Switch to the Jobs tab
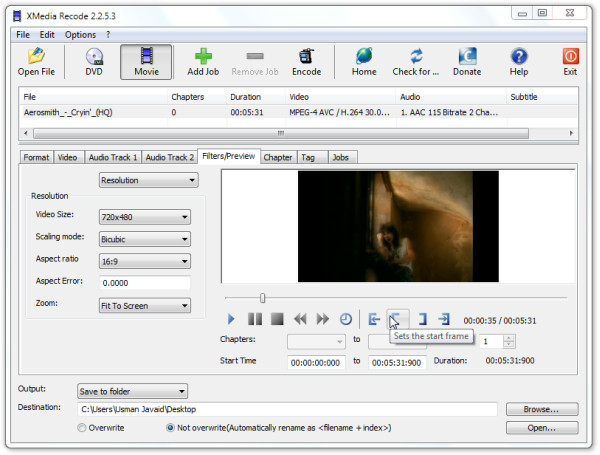Screen dimensions: 600x455 [x=341, y=157]
